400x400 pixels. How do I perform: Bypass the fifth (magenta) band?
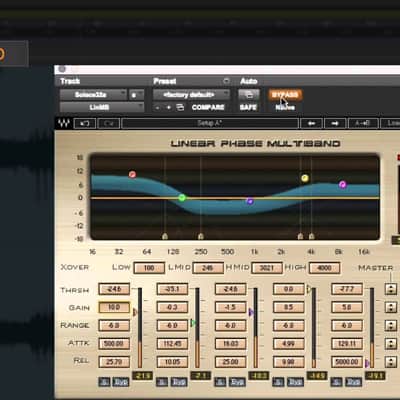(x=353, y=382)
